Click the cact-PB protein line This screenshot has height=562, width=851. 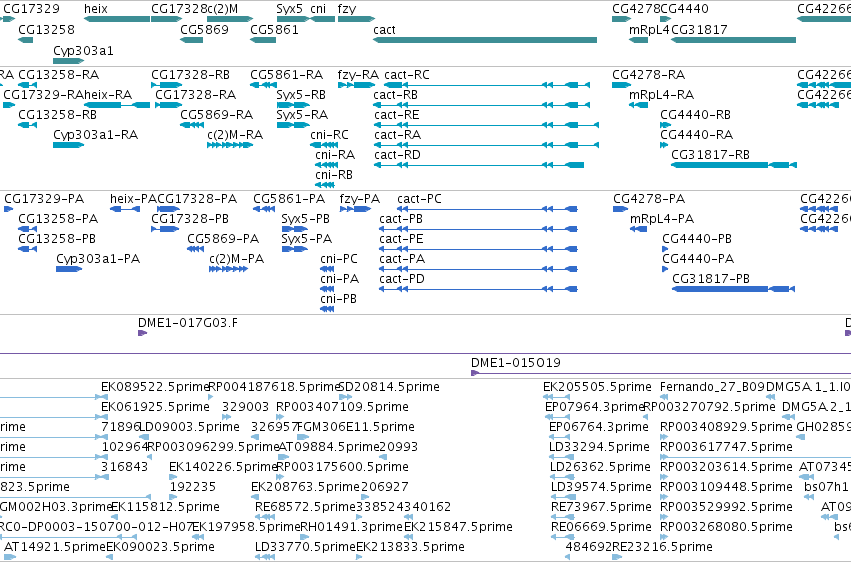pos(478,229)
